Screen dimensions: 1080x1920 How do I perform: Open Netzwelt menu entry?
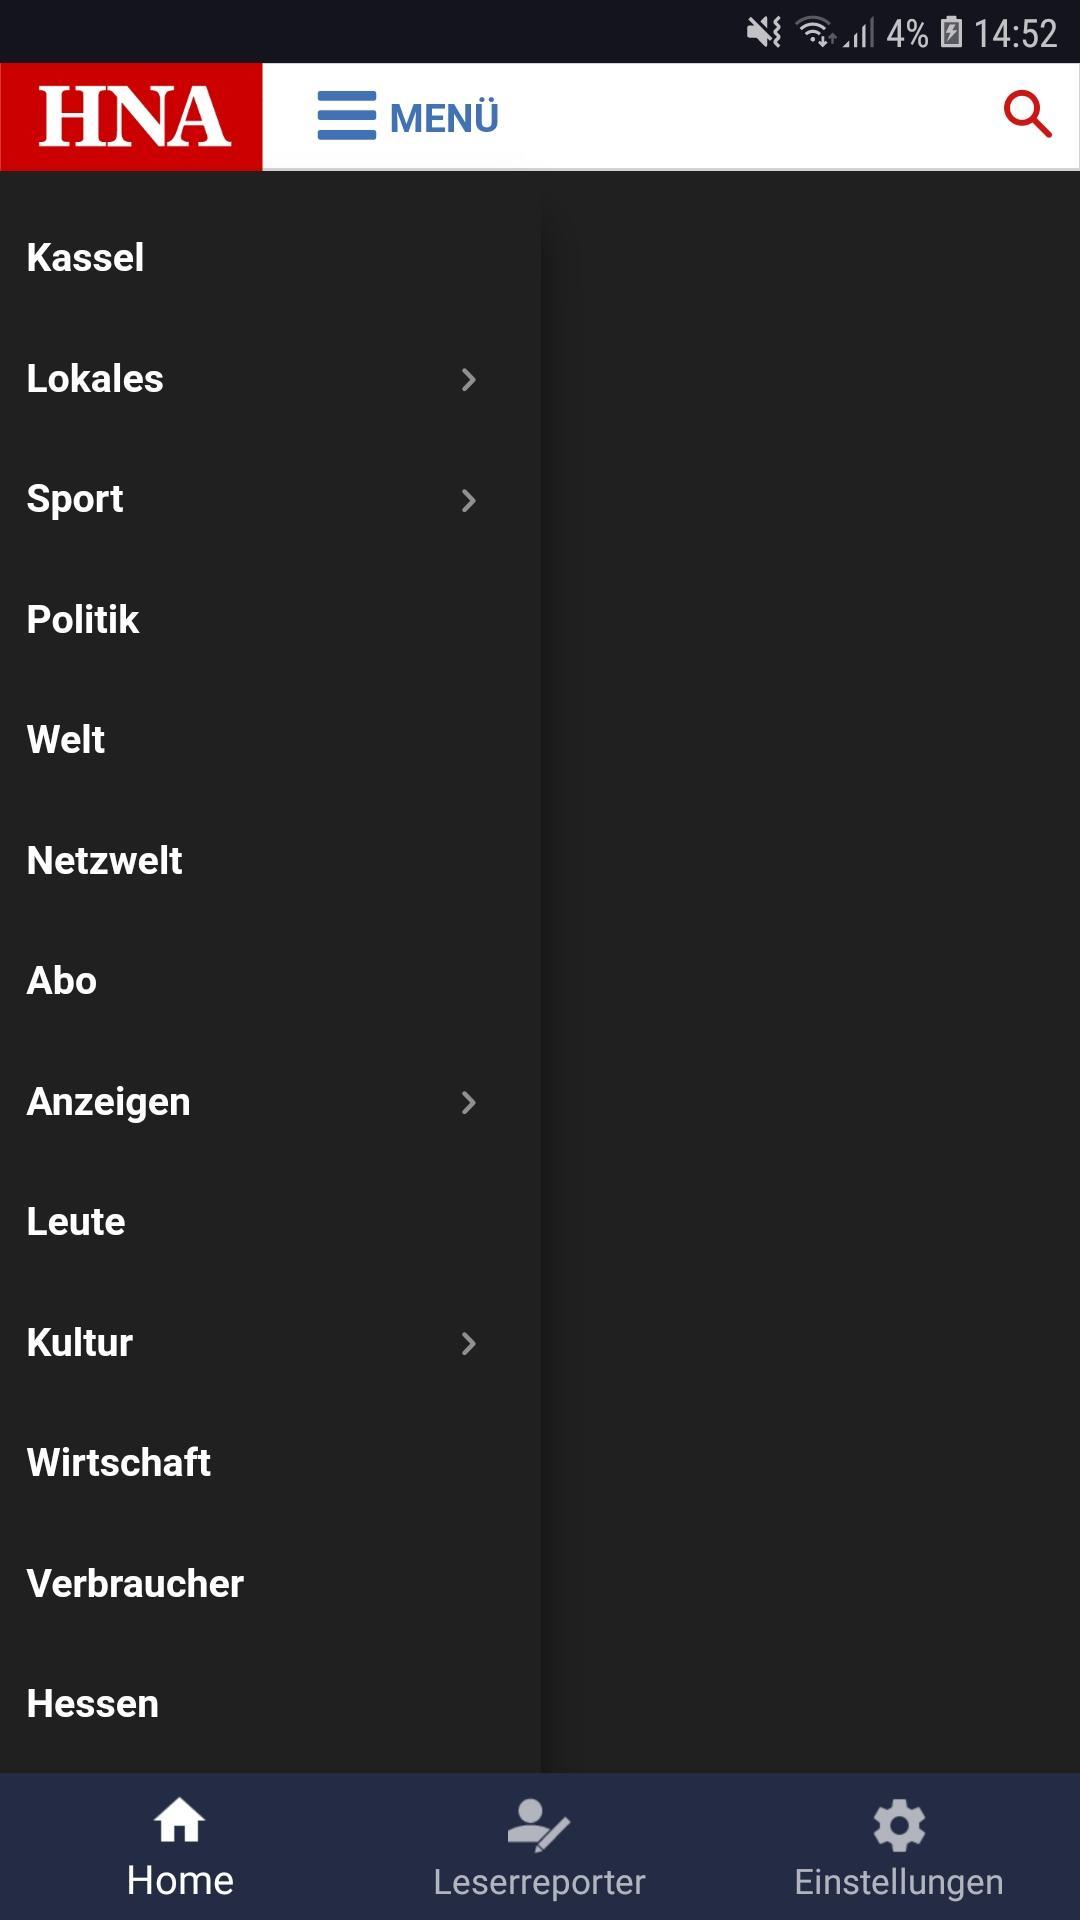(x=105, y=861)
